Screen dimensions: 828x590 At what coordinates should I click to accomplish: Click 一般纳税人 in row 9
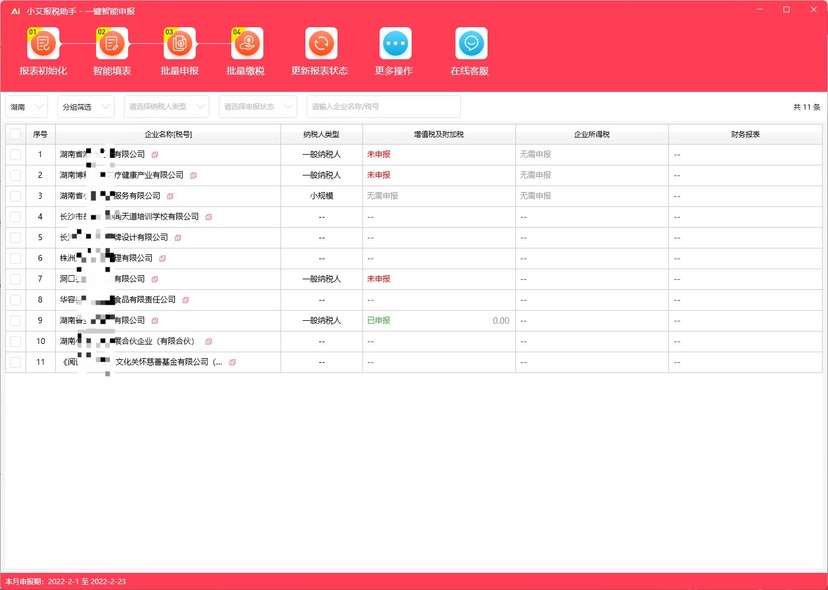tap(322, 321)
